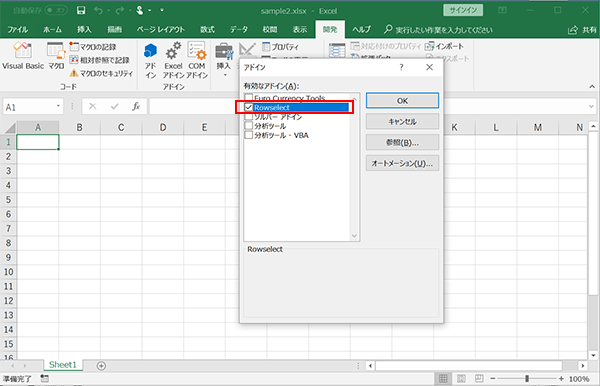Switch to the ページ レイアウト tab
This screenshot has width=600, height=386.
(161, 29)
